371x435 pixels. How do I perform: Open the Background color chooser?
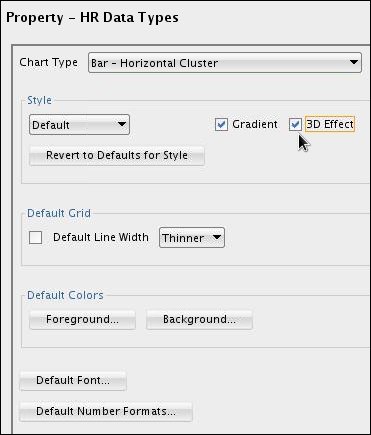199,319
